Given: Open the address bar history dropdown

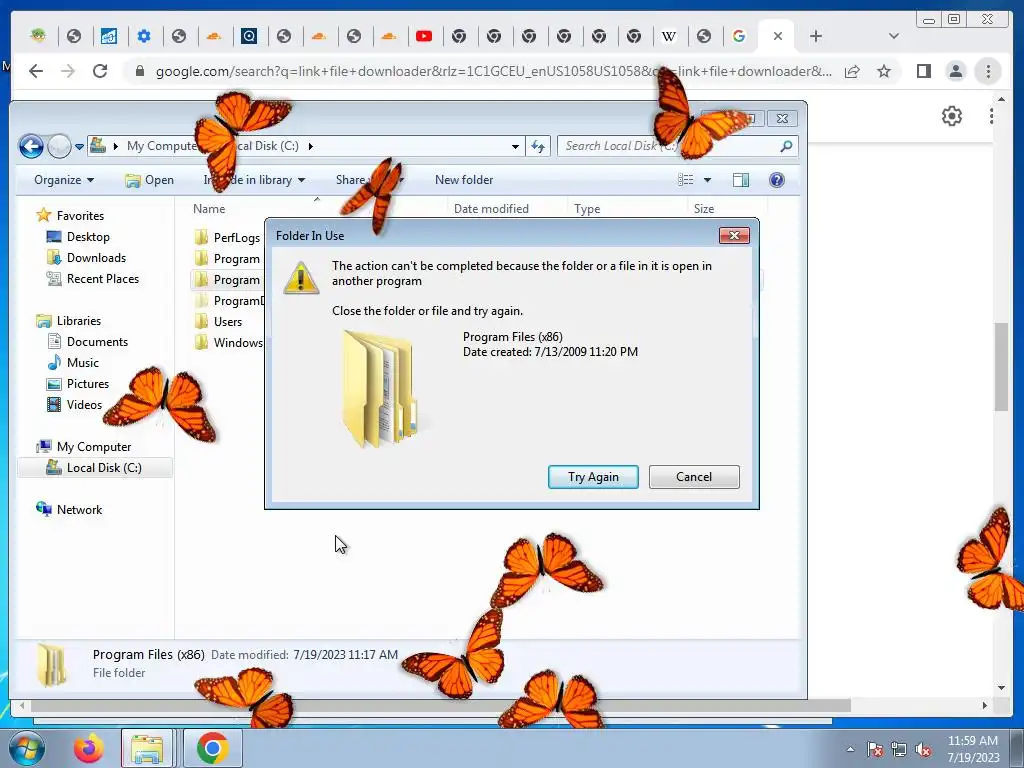Looking at the screenshot, I should click(x=515, y=146).
